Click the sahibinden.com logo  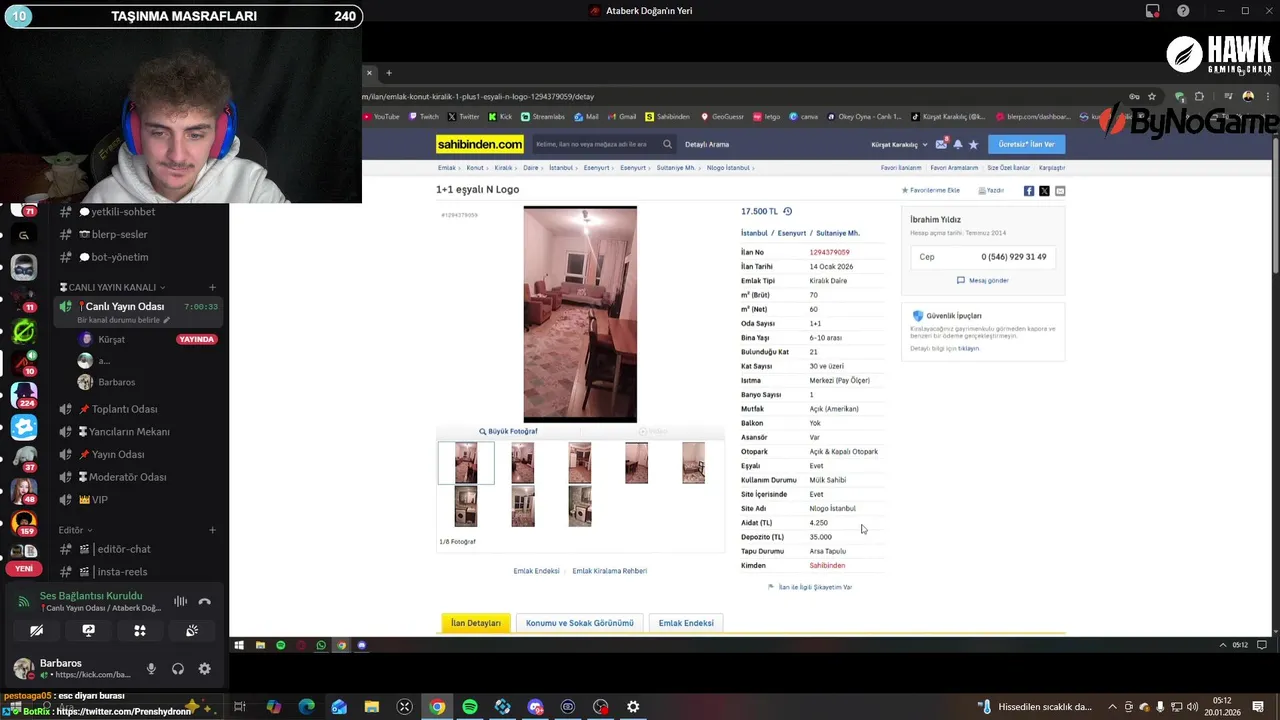point(480,144)
